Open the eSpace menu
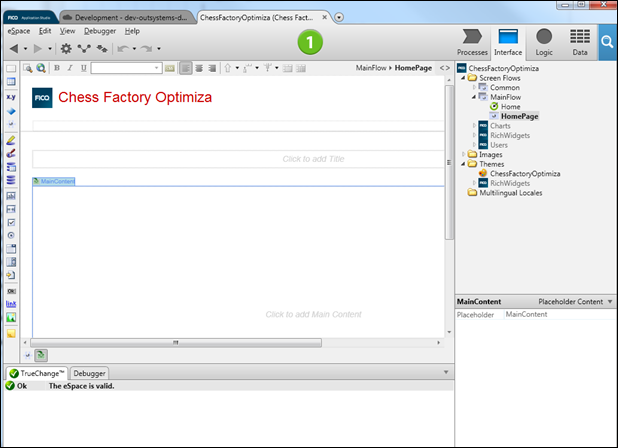Image resolution: width=618 pixels, height=448 pixels. pyautogui.click(x=19, y=31)
